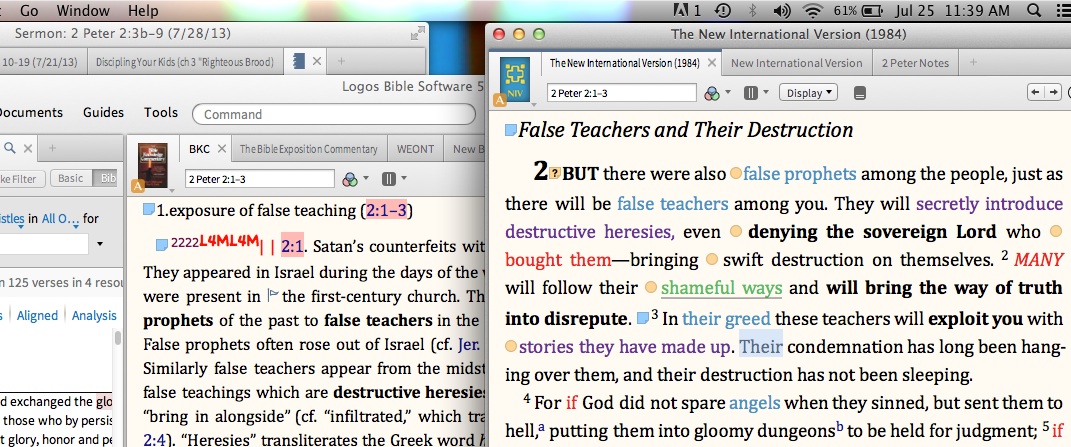Click orange dot before 'shameful ways'
1071x447 pixels.
click(650, 288)
